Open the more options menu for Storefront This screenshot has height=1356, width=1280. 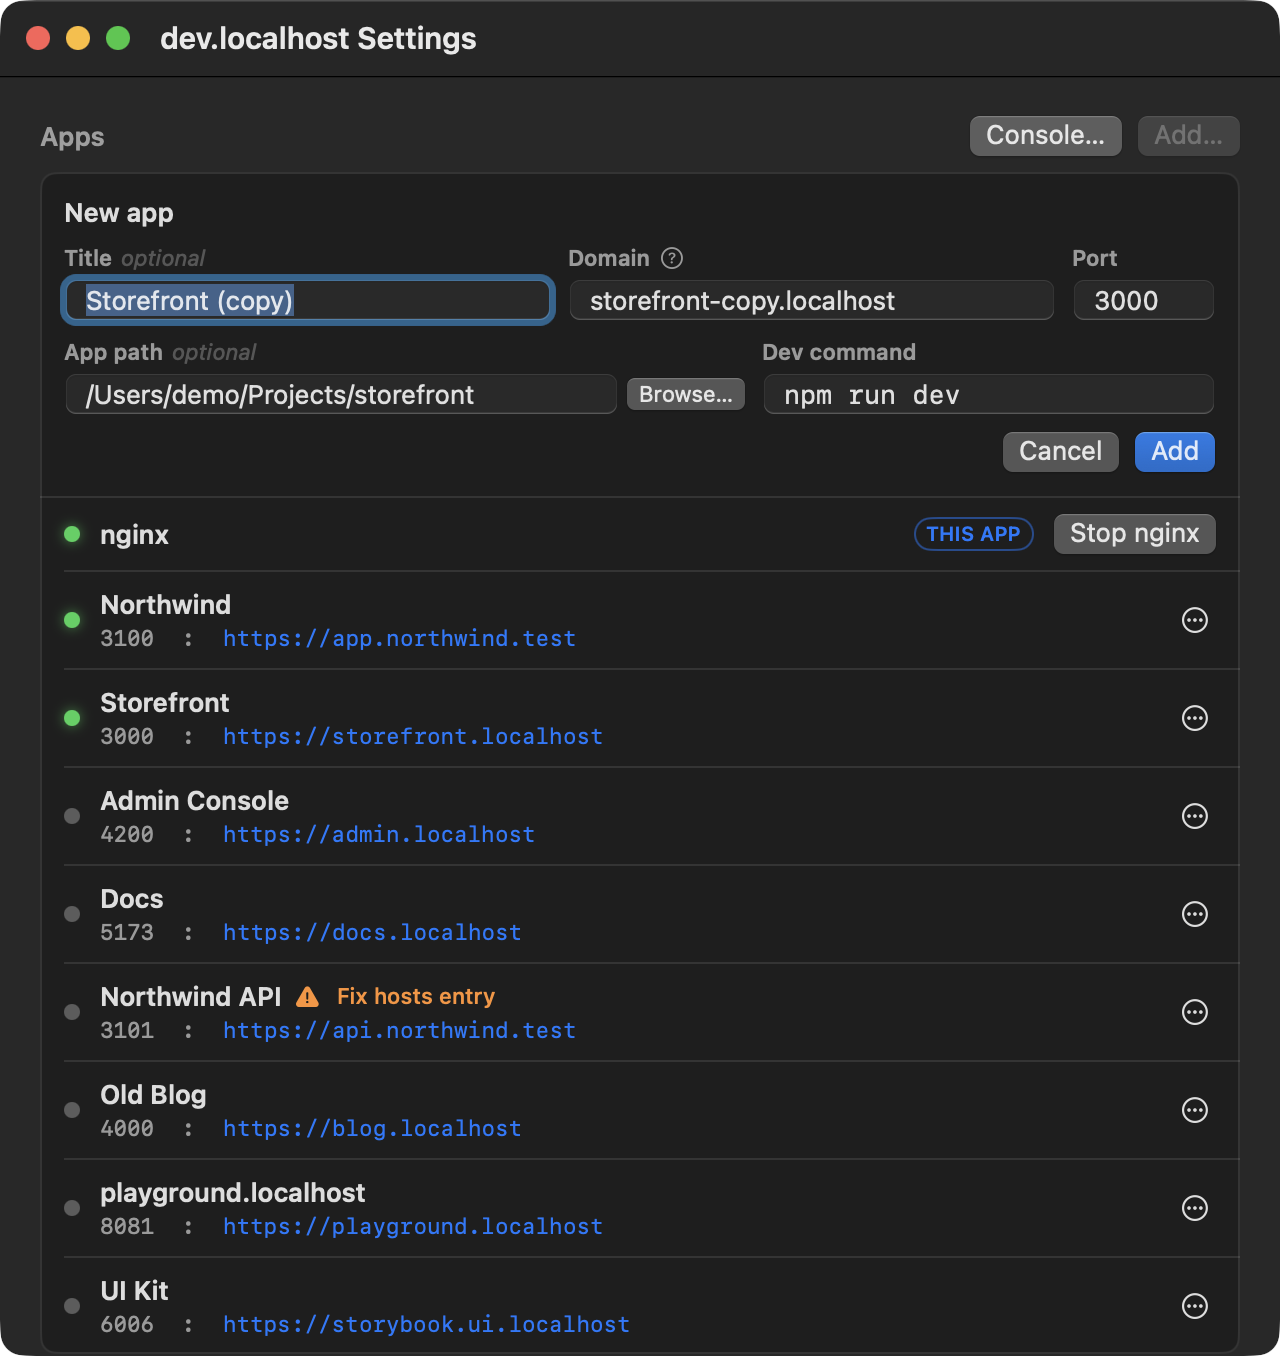click(1195, 718)
